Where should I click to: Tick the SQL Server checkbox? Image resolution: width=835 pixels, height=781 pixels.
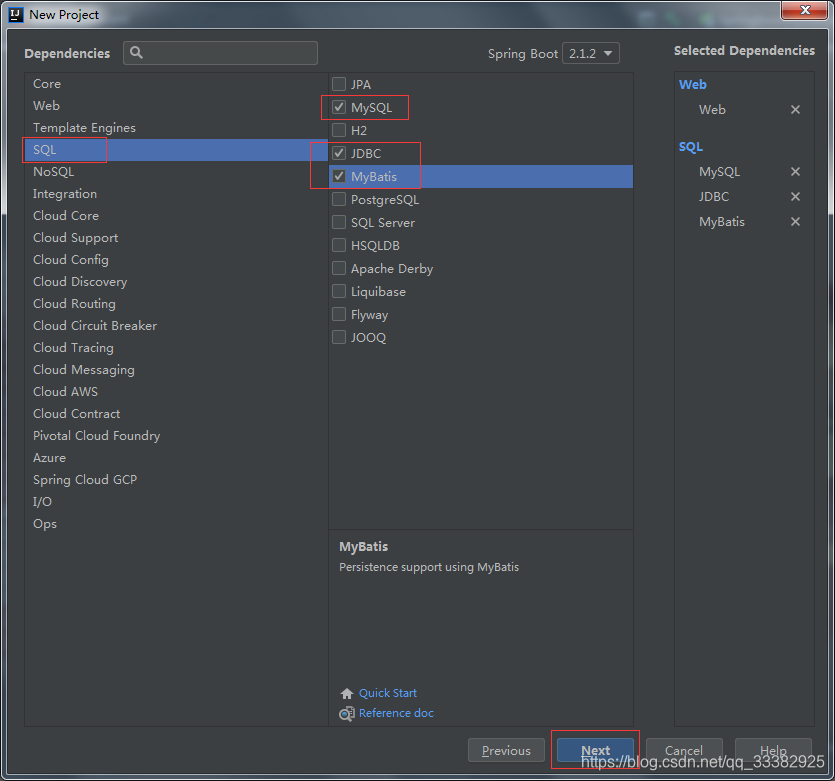point(339,222)
